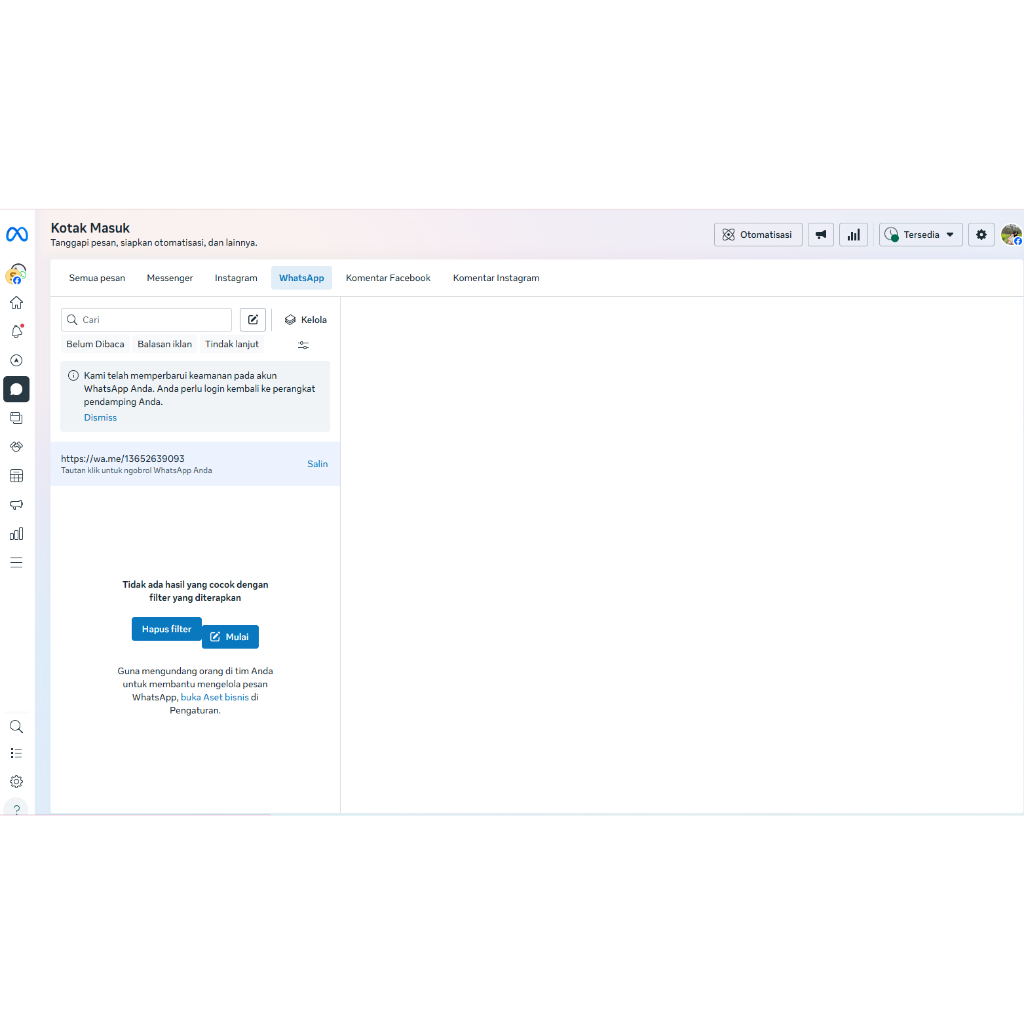Screen dimensions: 1024x1024
Task: Click the compose new message icon
Action: [x=253, y=320]
